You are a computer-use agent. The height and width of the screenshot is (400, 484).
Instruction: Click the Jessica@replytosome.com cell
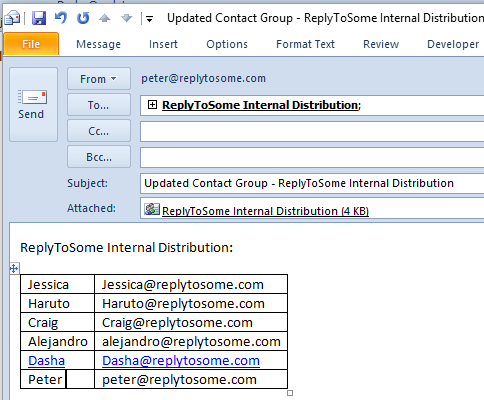tap(191, 284)
